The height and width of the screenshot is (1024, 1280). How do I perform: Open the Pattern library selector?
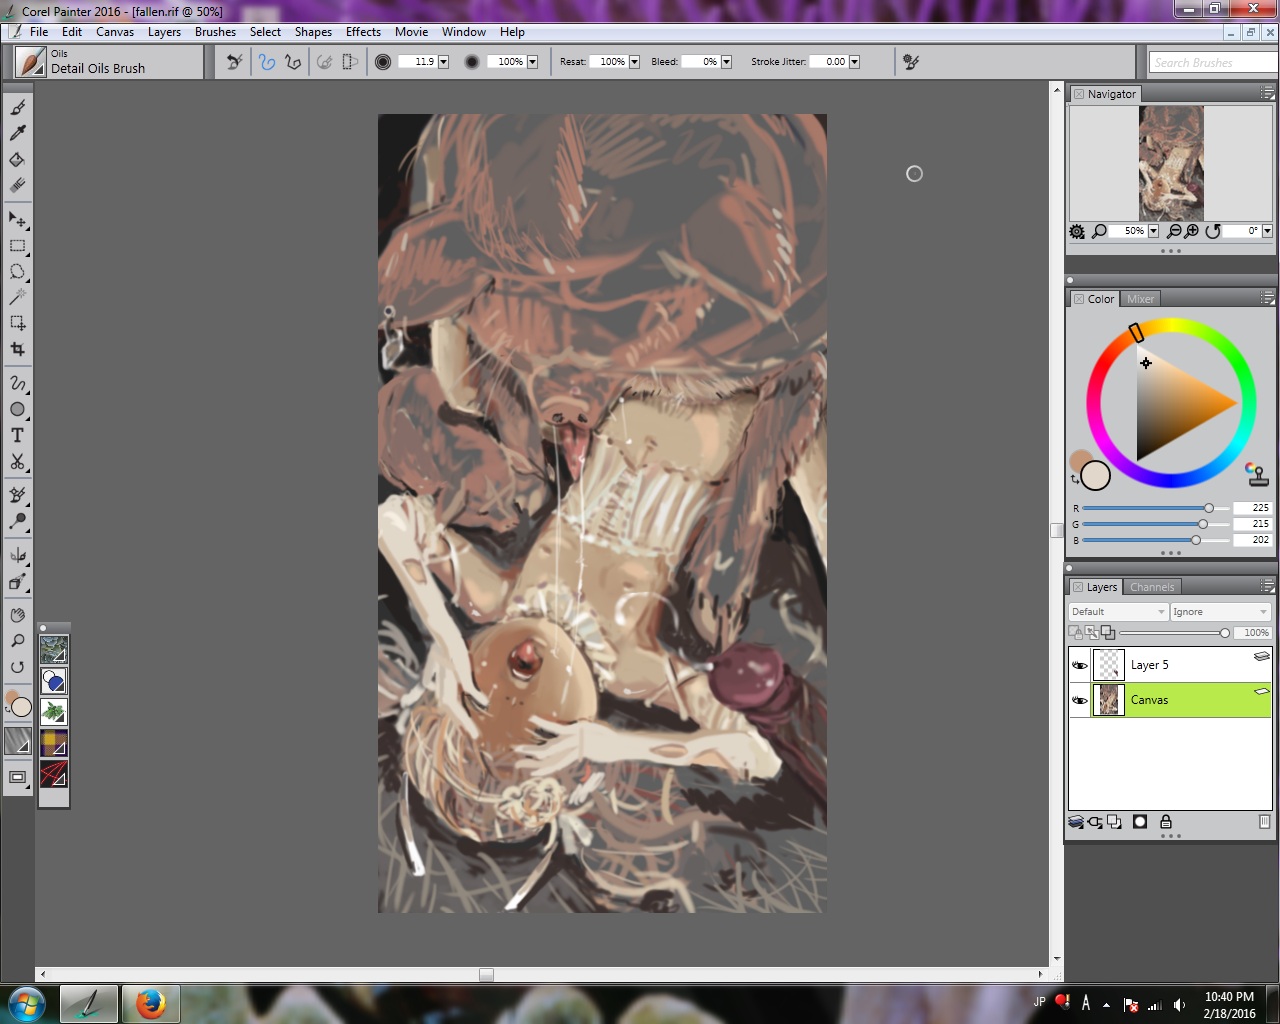[54, 650]
